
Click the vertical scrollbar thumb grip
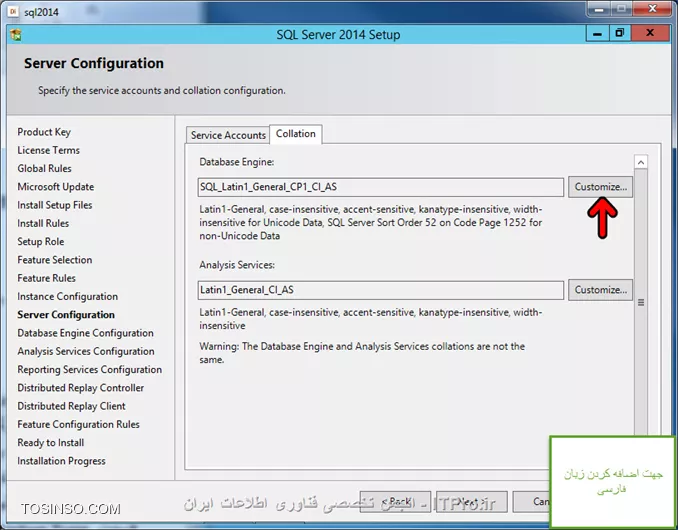[641, 302]
